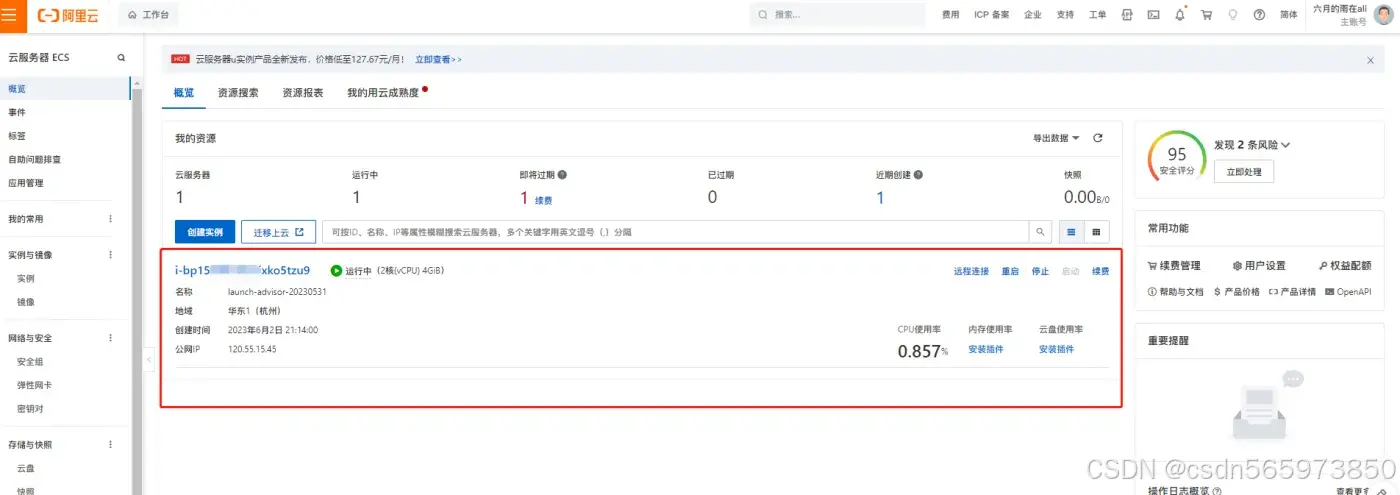1400x495 pixels.
Task: Focus the instance search input
Action: 675,232
